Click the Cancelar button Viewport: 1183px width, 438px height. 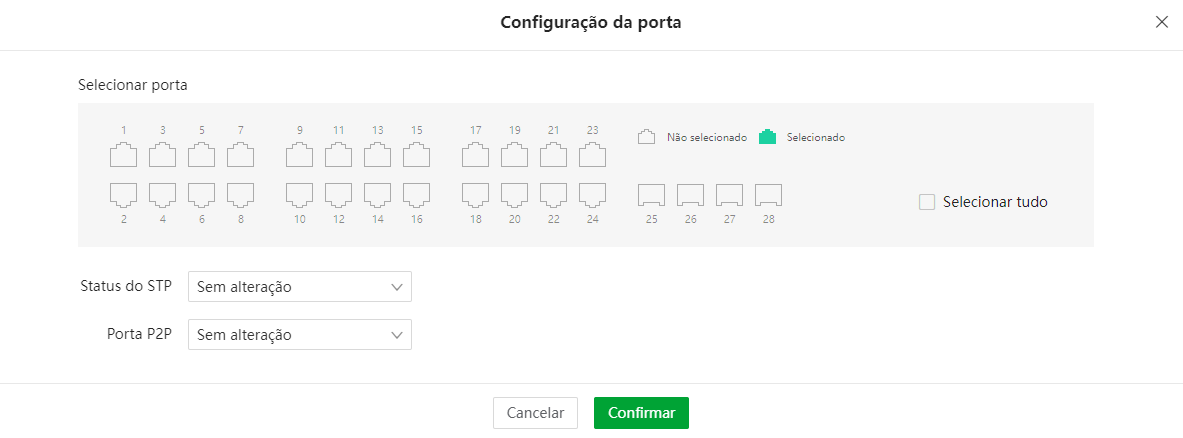coord(535,413)
